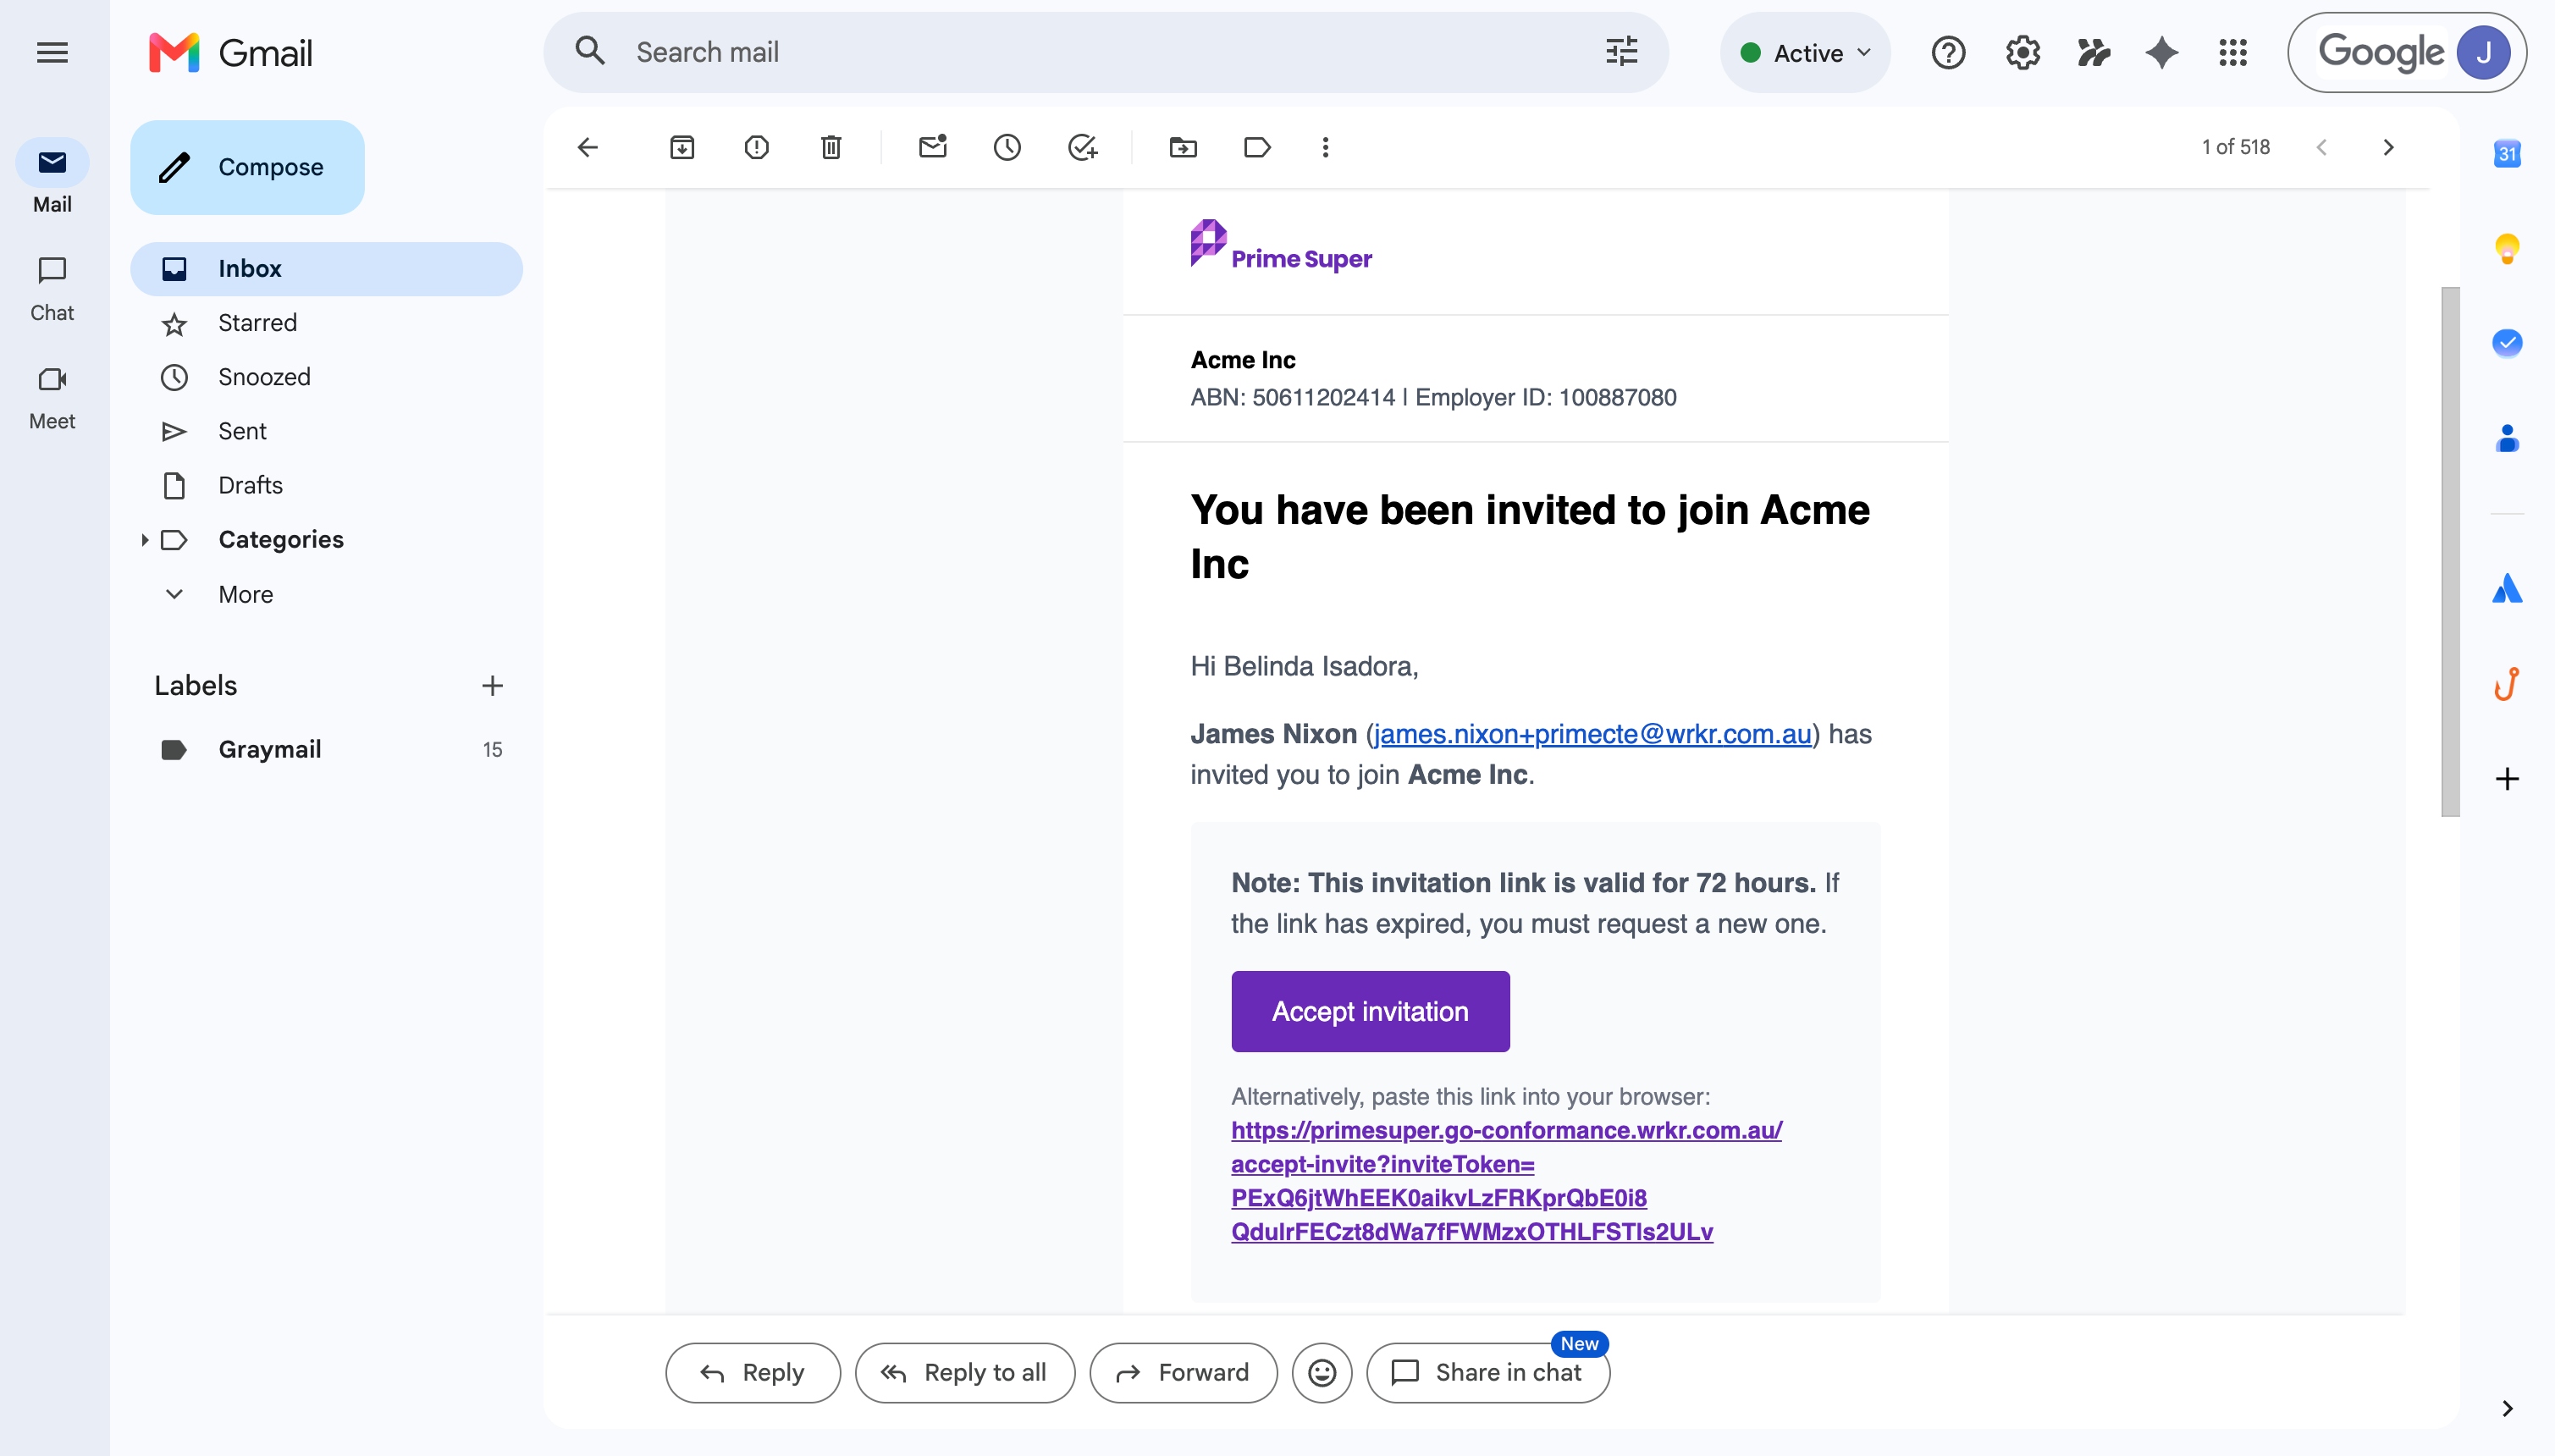Collapse side panel with bottom chevron
This screenshot has height=1456, width=2555.
pyautogui.click(x=2506, y=1409)
